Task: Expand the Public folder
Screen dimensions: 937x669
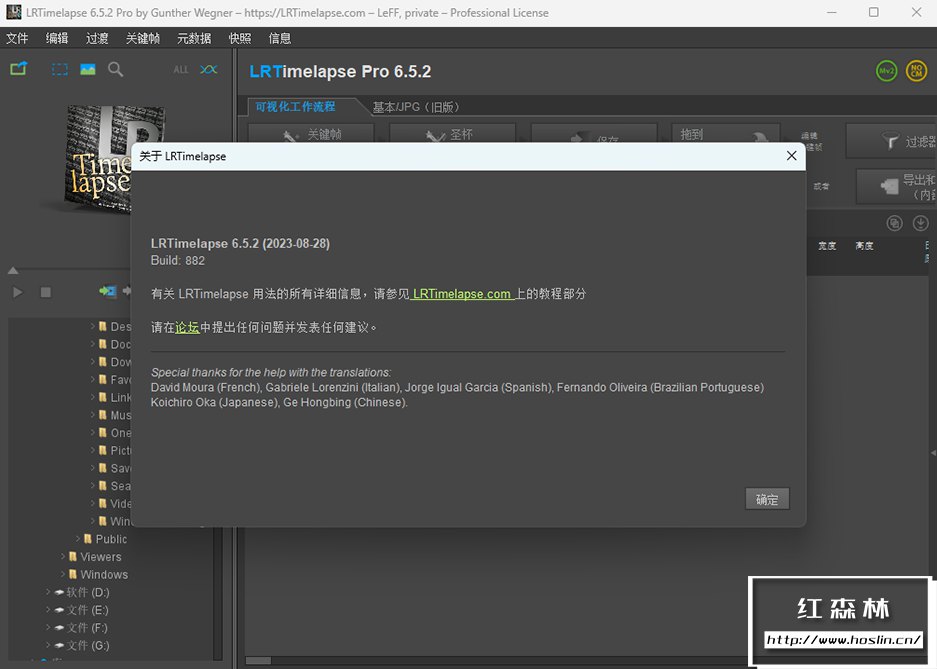Action: tap(78, 539)
